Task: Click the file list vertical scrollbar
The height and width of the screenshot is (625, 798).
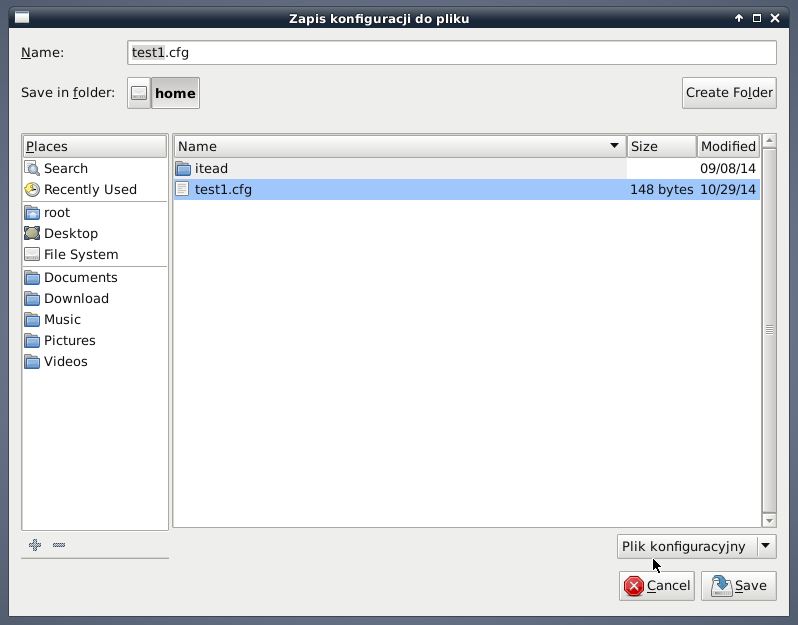Action: [769, 330]
